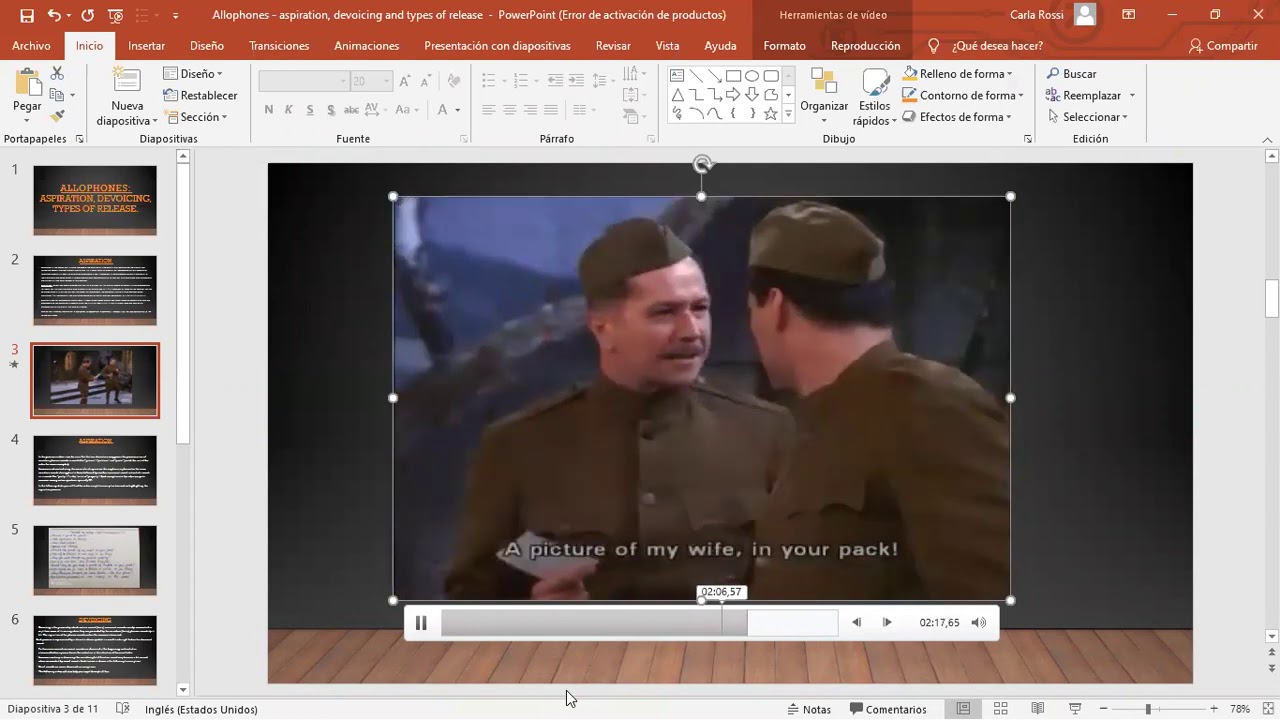Switch to reading view icon

tap(1038, 709)
